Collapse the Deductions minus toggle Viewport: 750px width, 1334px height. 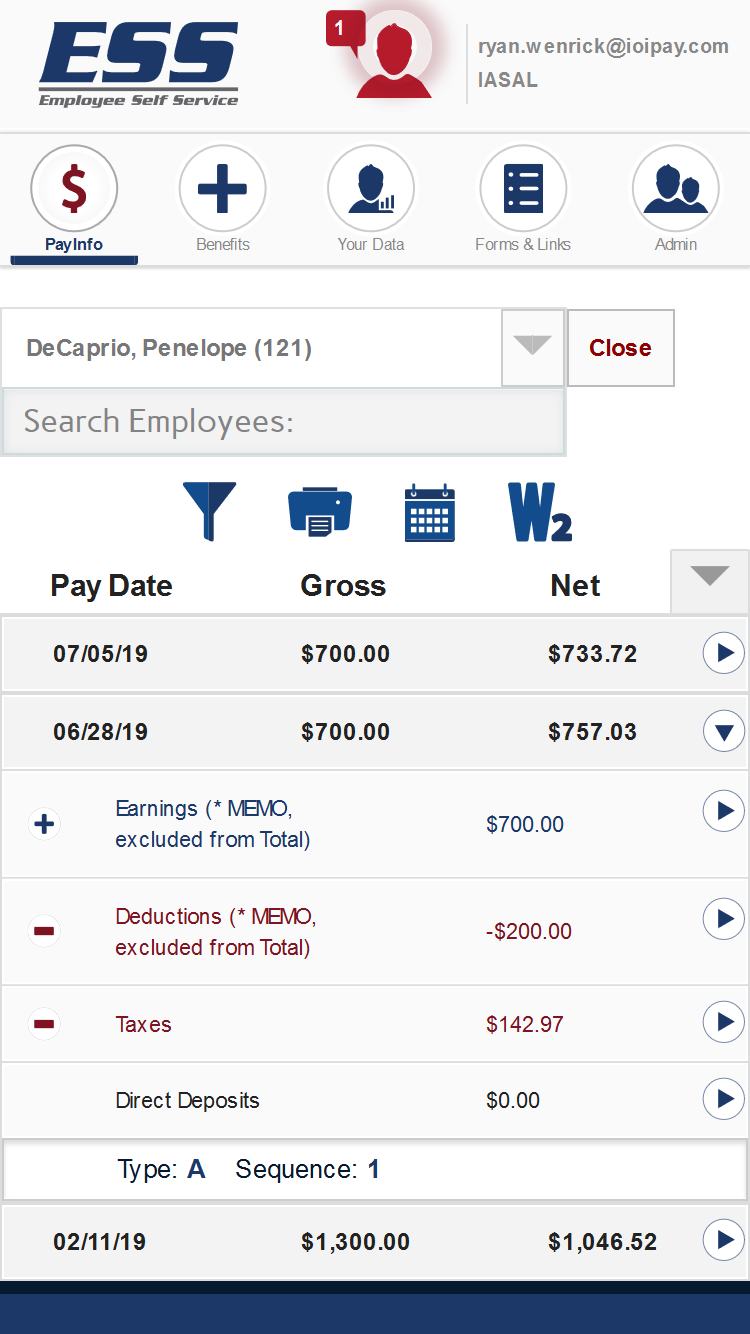(44, 931)
